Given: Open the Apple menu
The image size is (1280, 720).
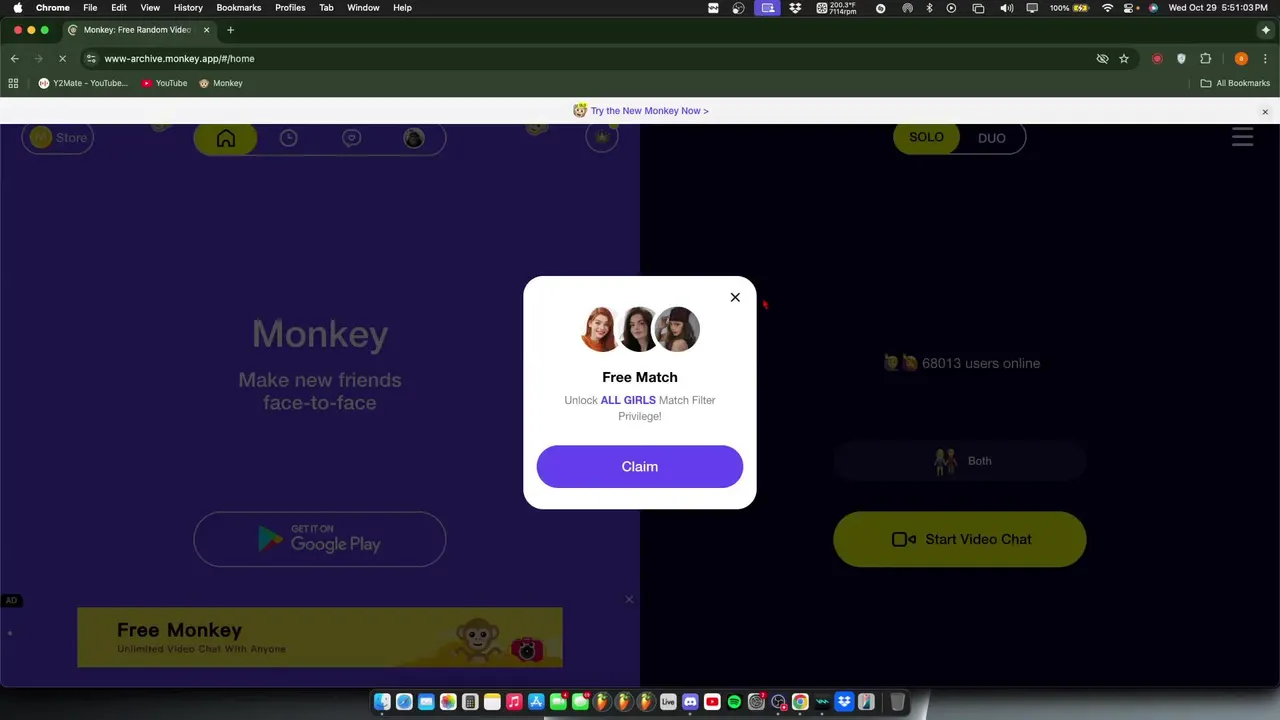Looking at the screenshot, I should 17,8.
